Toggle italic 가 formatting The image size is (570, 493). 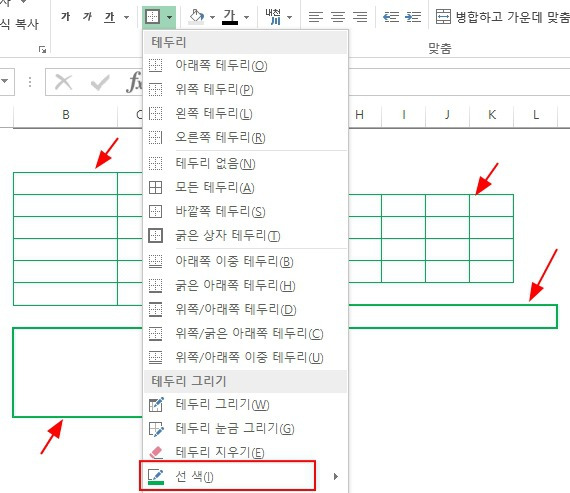[87, 16]
